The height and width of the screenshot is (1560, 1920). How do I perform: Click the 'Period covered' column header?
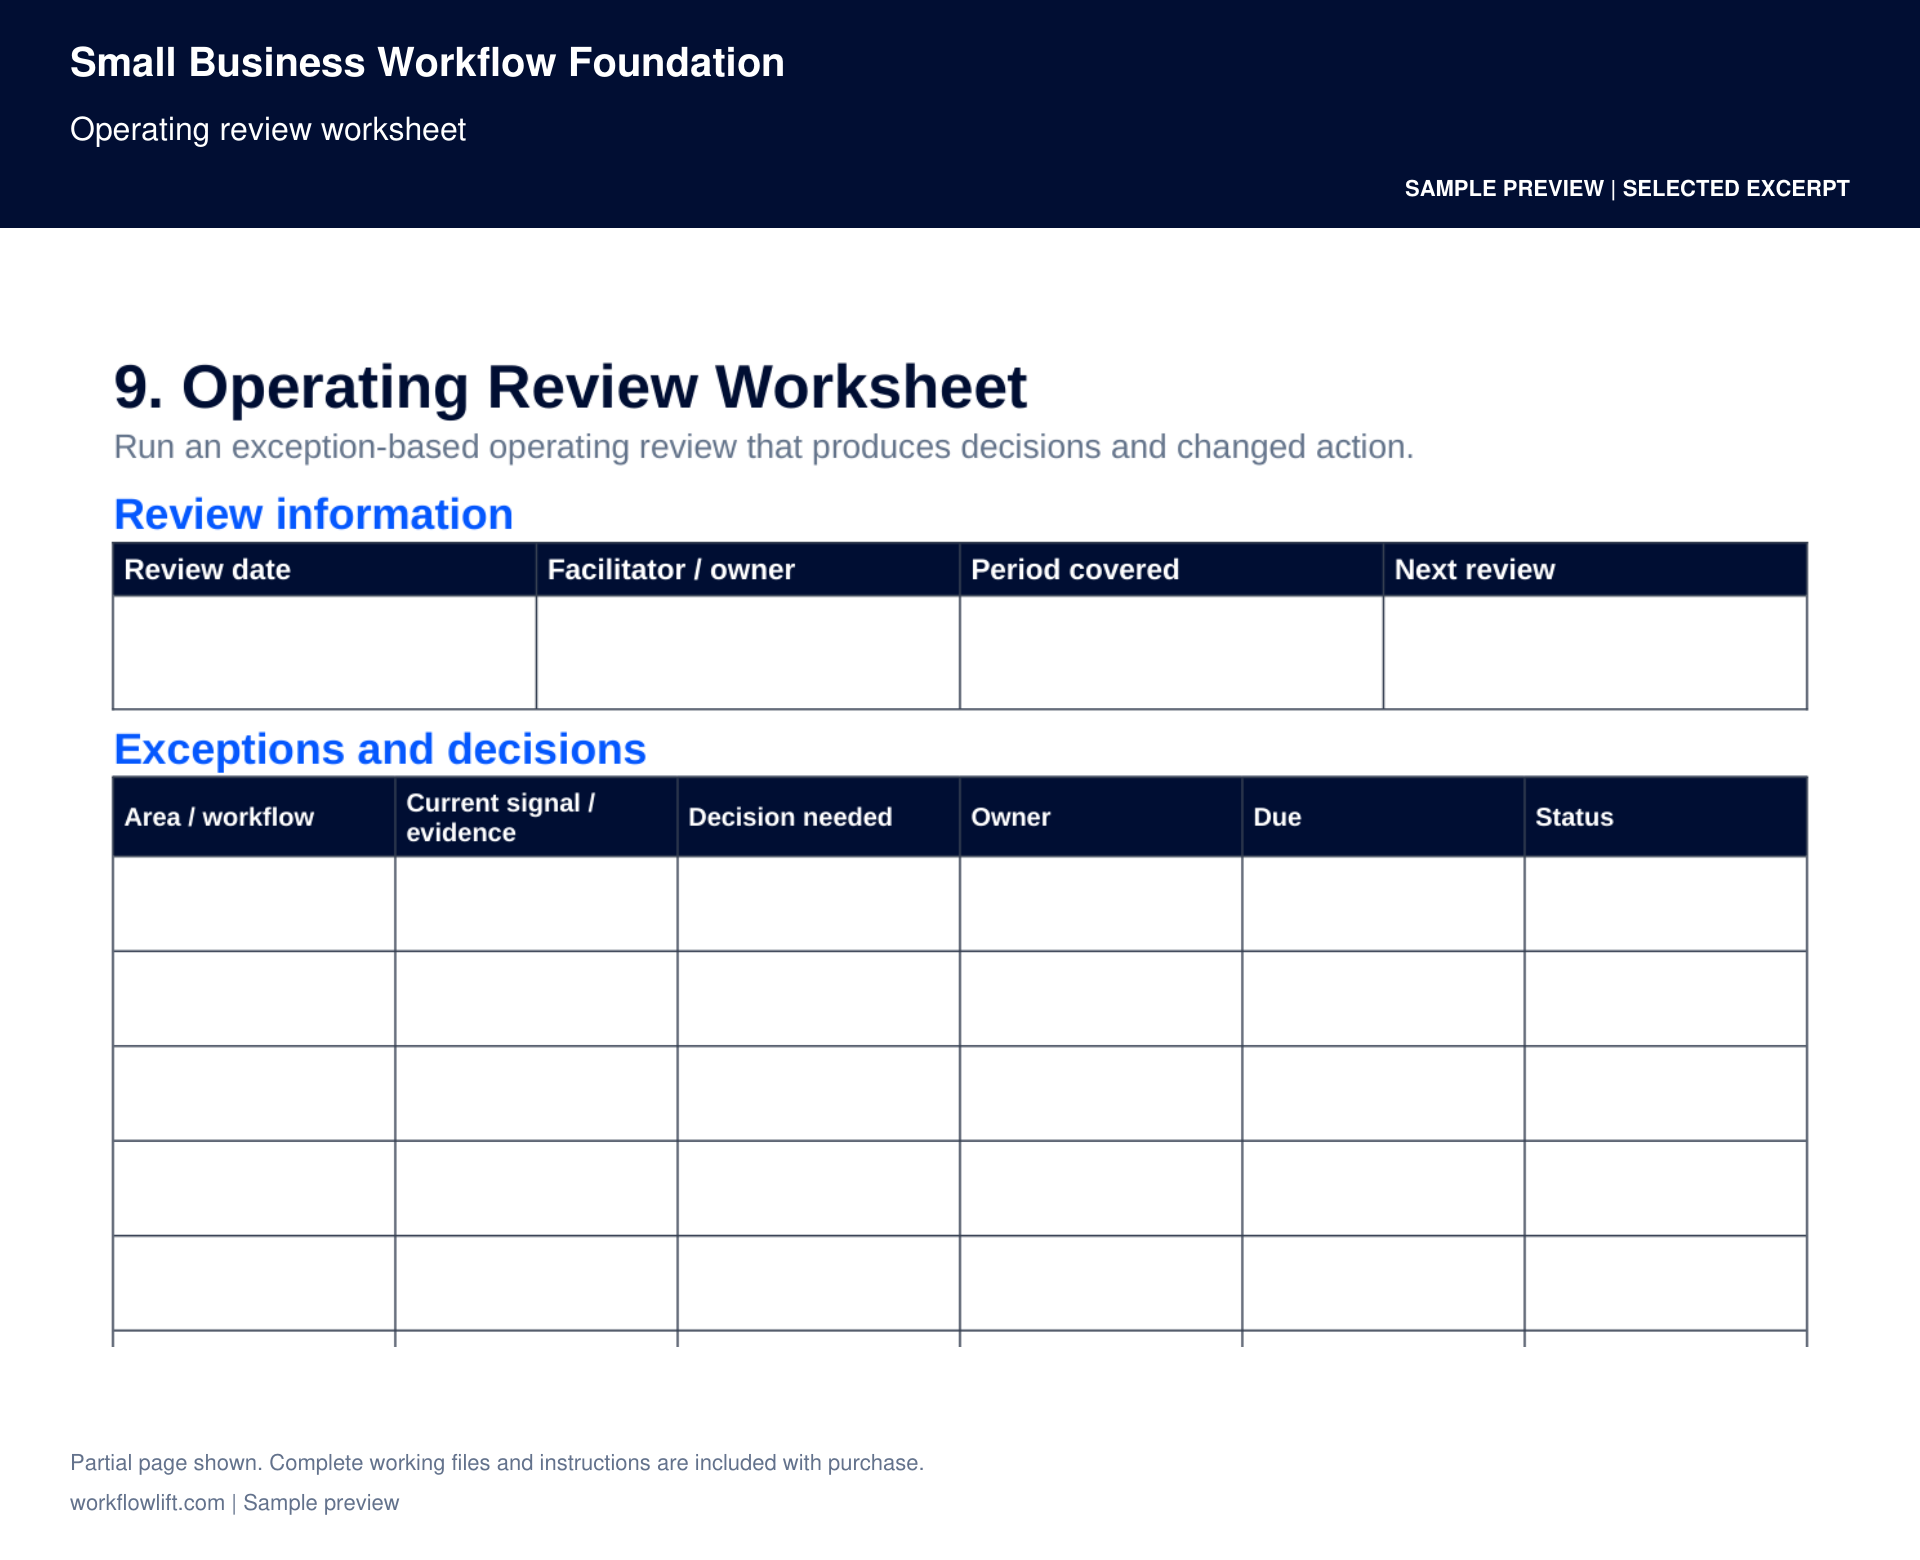(1172, 570)
